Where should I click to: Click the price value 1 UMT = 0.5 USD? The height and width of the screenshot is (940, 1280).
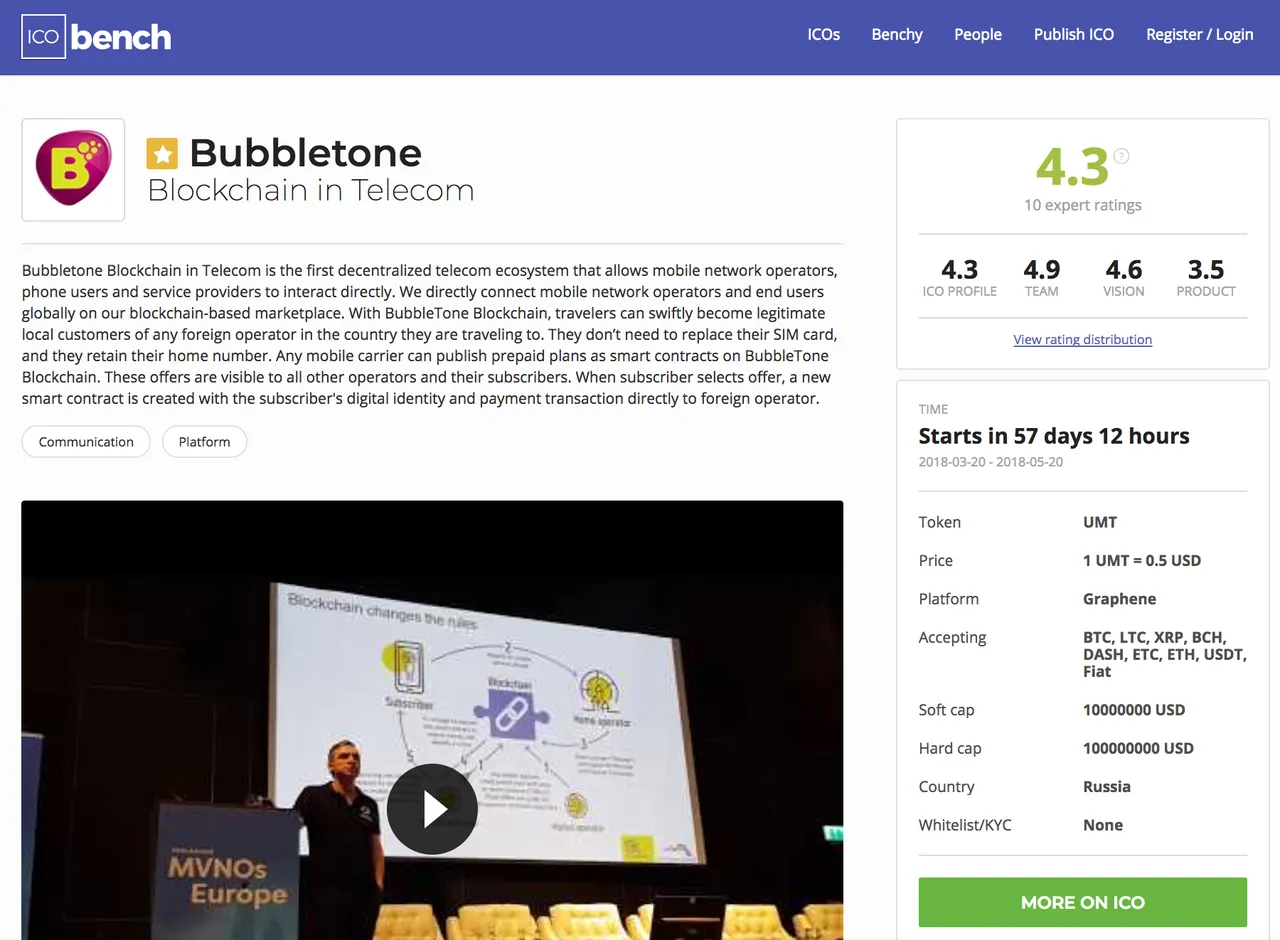1142,560
